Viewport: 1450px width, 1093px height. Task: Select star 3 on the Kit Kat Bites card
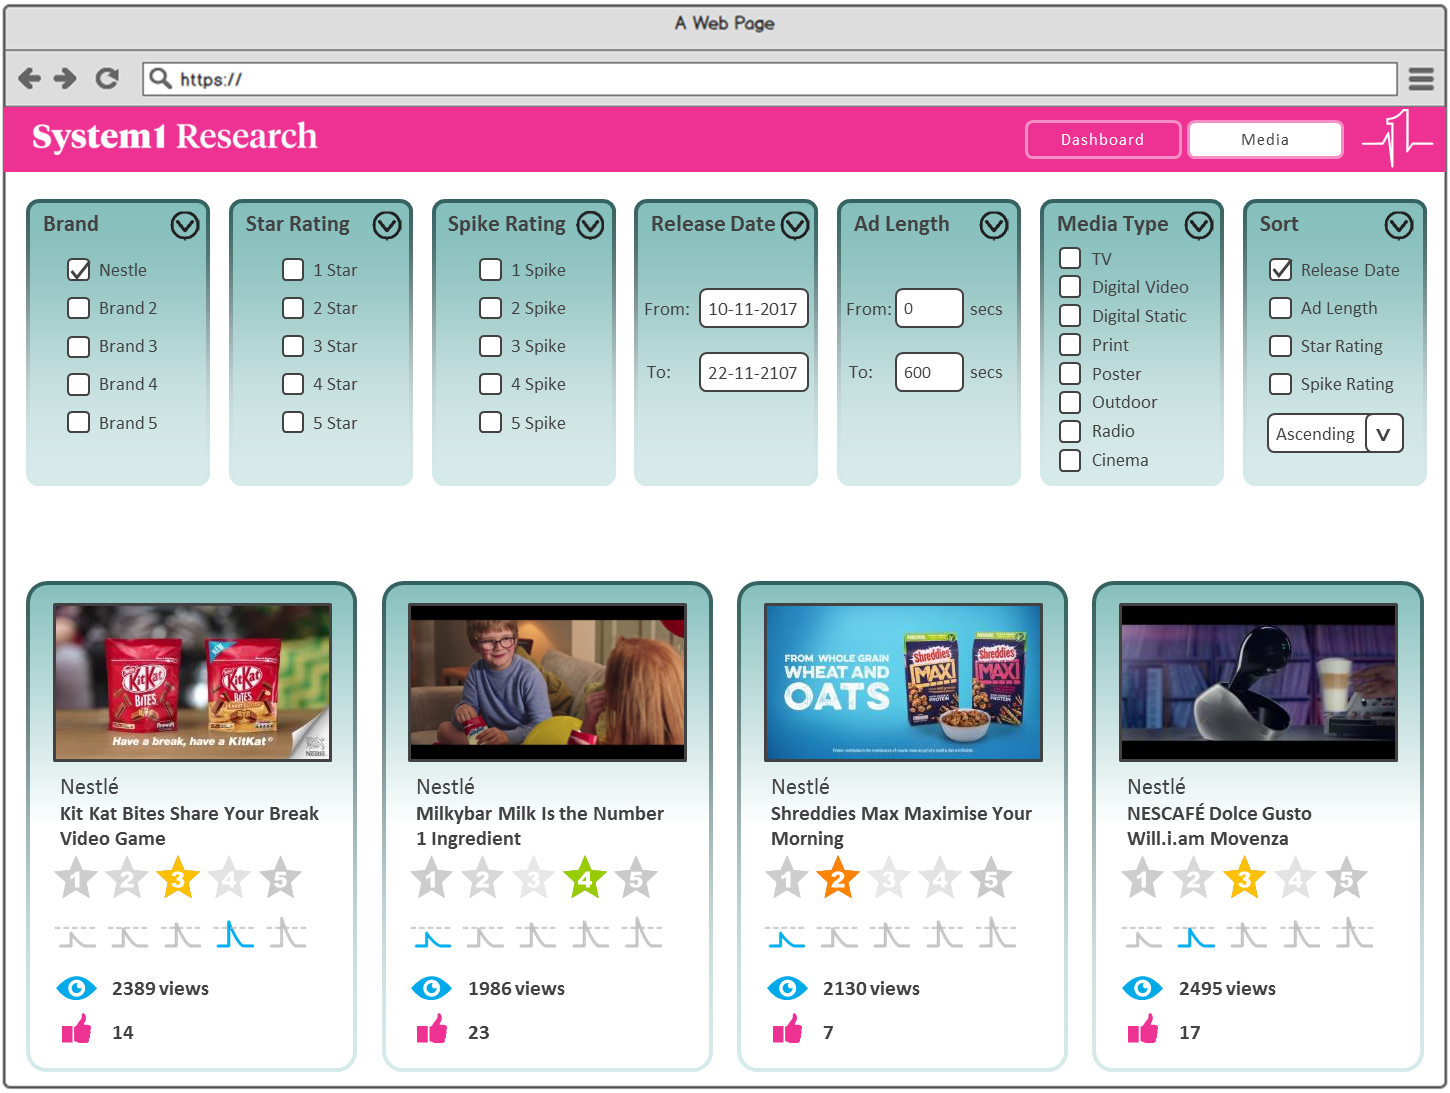click(x=178, y=878)
